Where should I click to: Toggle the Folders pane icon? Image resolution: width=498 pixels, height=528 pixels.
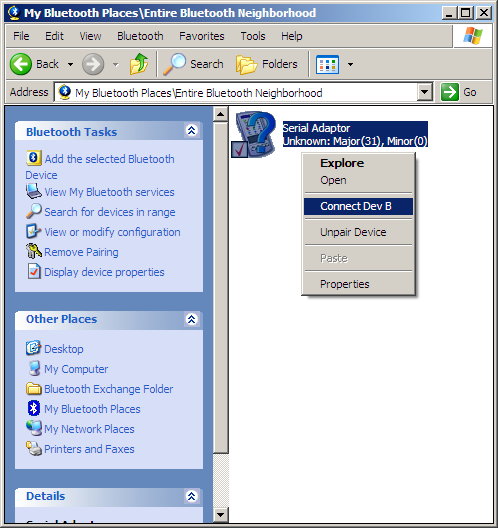point(246,64)
